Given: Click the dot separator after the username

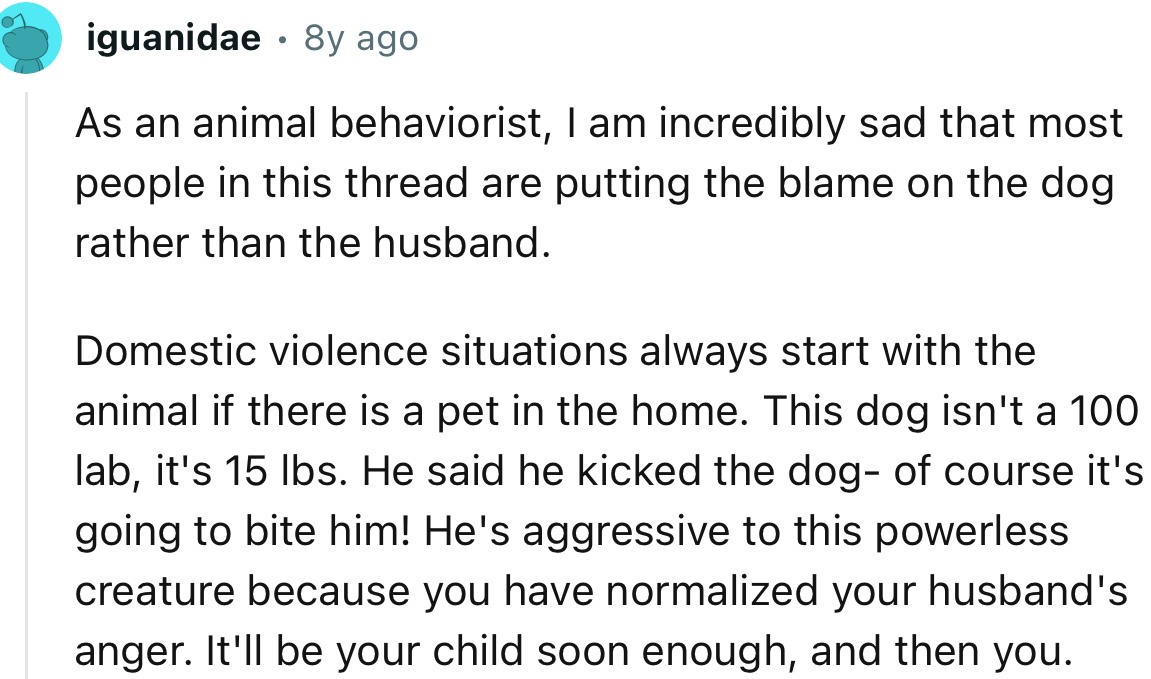Looking at the screenshot, I should [283, 40].
